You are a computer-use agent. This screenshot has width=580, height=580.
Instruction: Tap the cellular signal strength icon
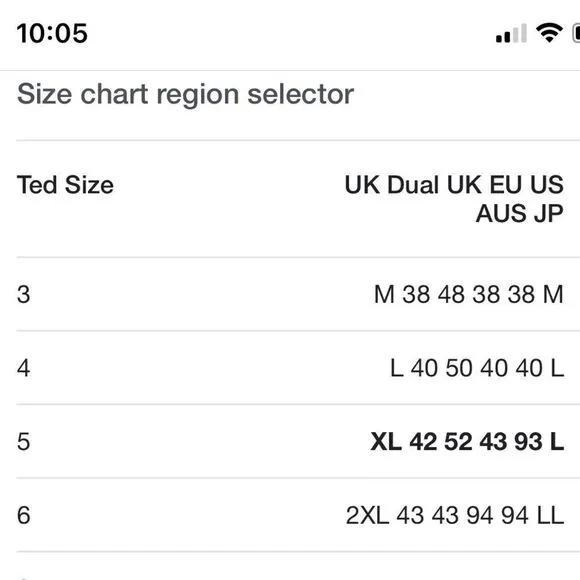511,33
